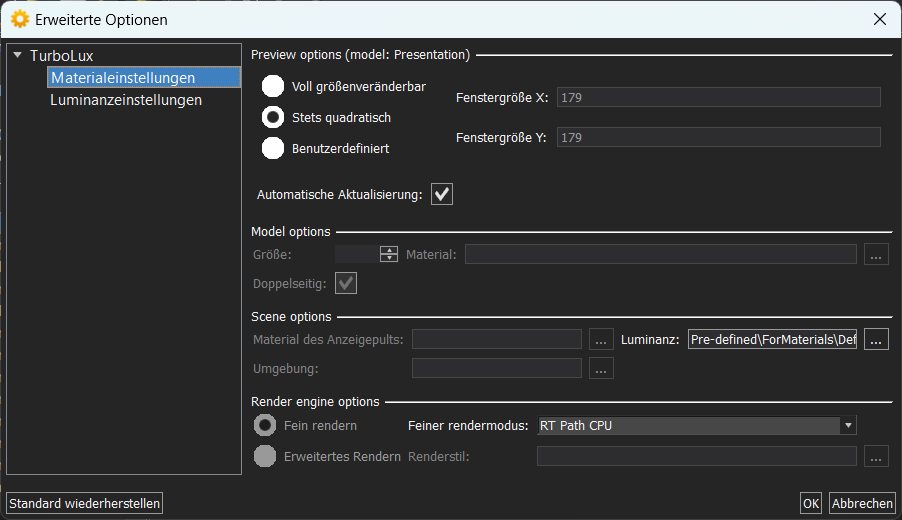Select the Erweitertes Rendern radio button
This screenshot has width=902, height=520.
265,457
